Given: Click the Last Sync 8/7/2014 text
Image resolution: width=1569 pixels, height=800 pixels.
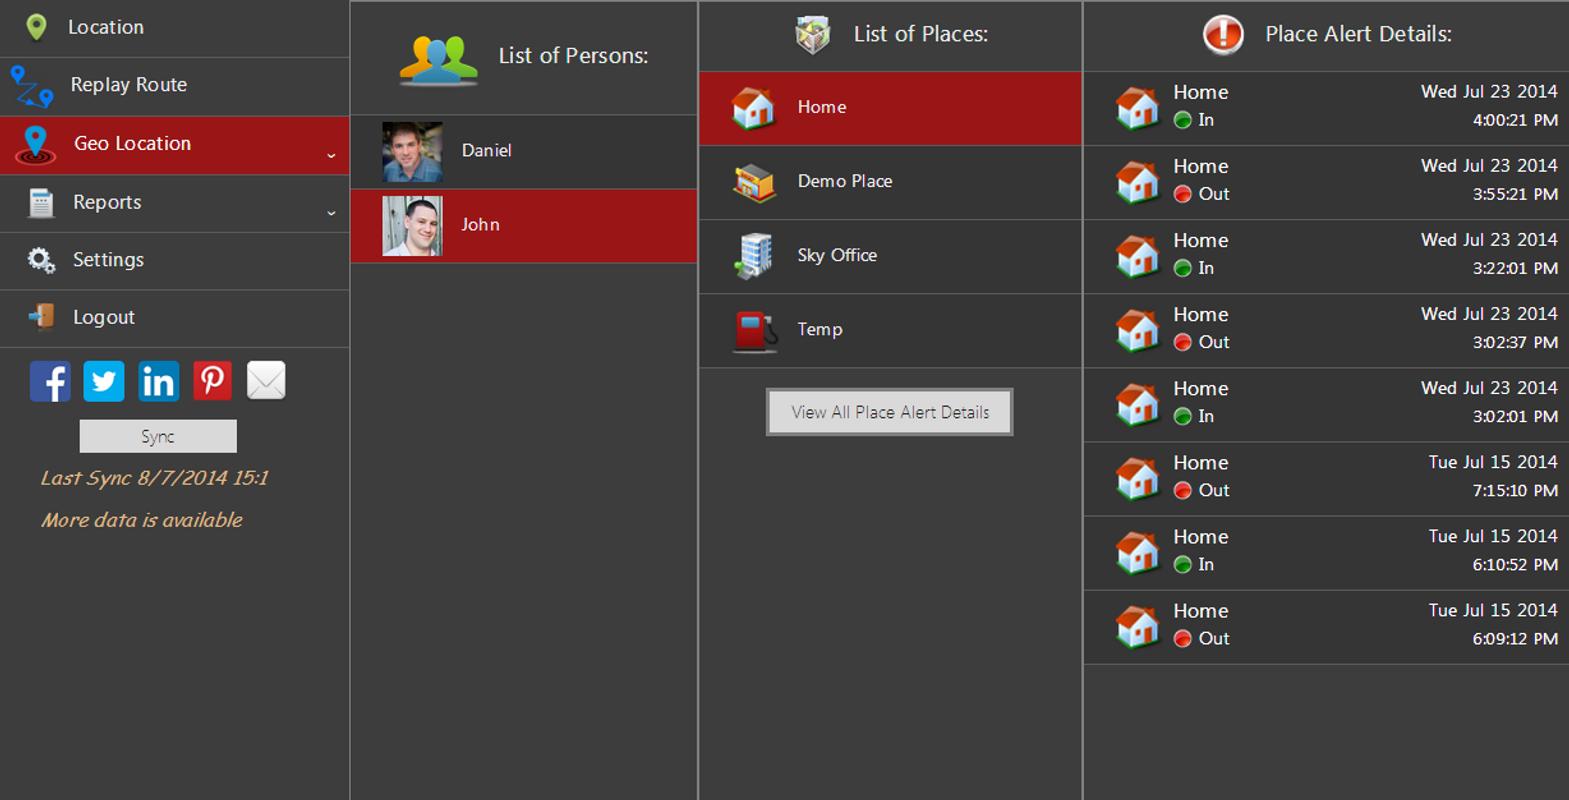Looking at the screenshot, I should click(154, 478).
